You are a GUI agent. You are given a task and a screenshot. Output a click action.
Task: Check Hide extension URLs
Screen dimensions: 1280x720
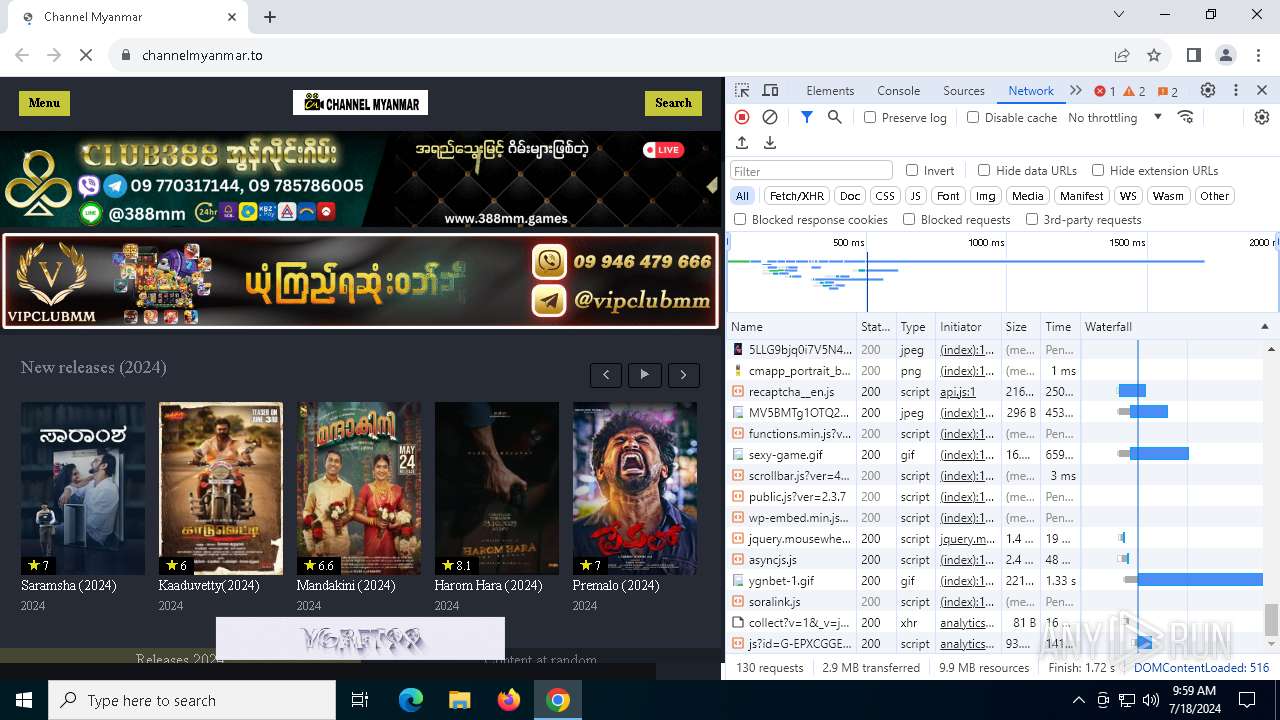(x=1098, y=170)
